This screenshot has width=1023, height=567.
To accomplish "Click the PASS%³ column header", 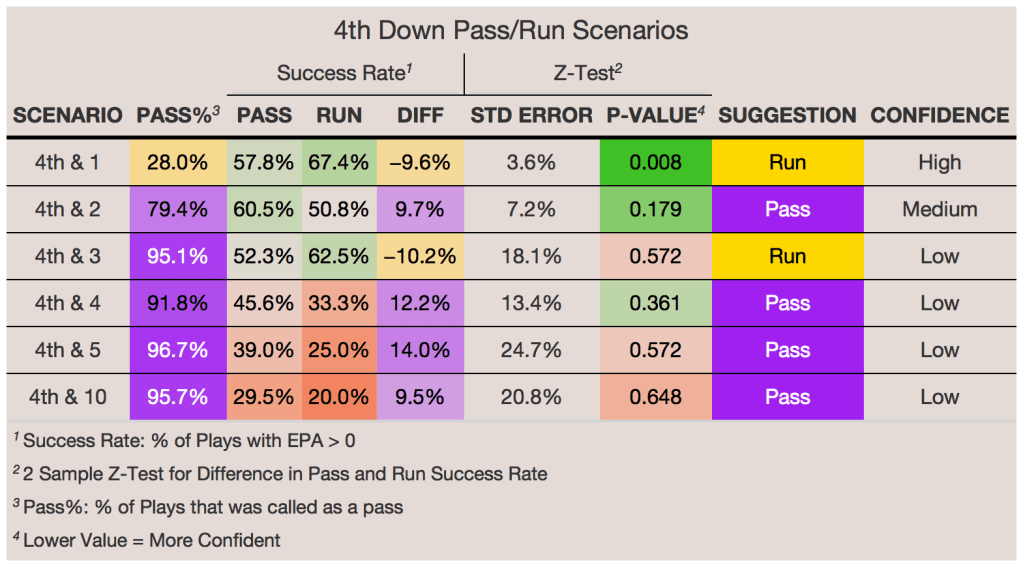I will (x=178, y=116).
